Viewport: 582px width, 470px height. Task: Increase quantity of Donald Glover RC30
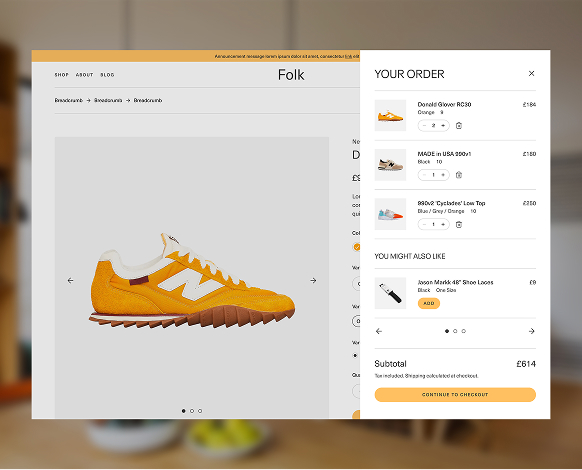coord(443,125)
